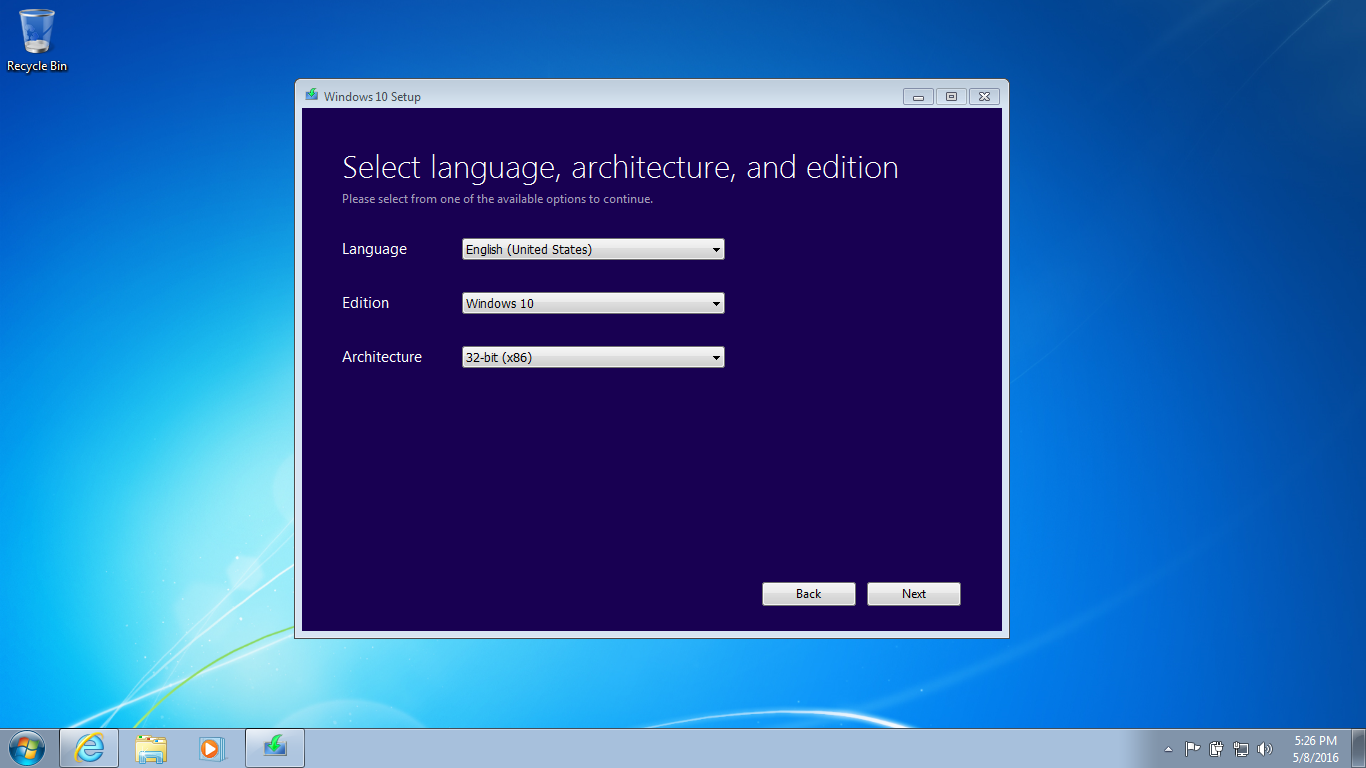Viewport: 1366px width, 768px height.
Task: Expand the Architecture dropdown showing 32-bit (x86)
Action: click(593, 357)
